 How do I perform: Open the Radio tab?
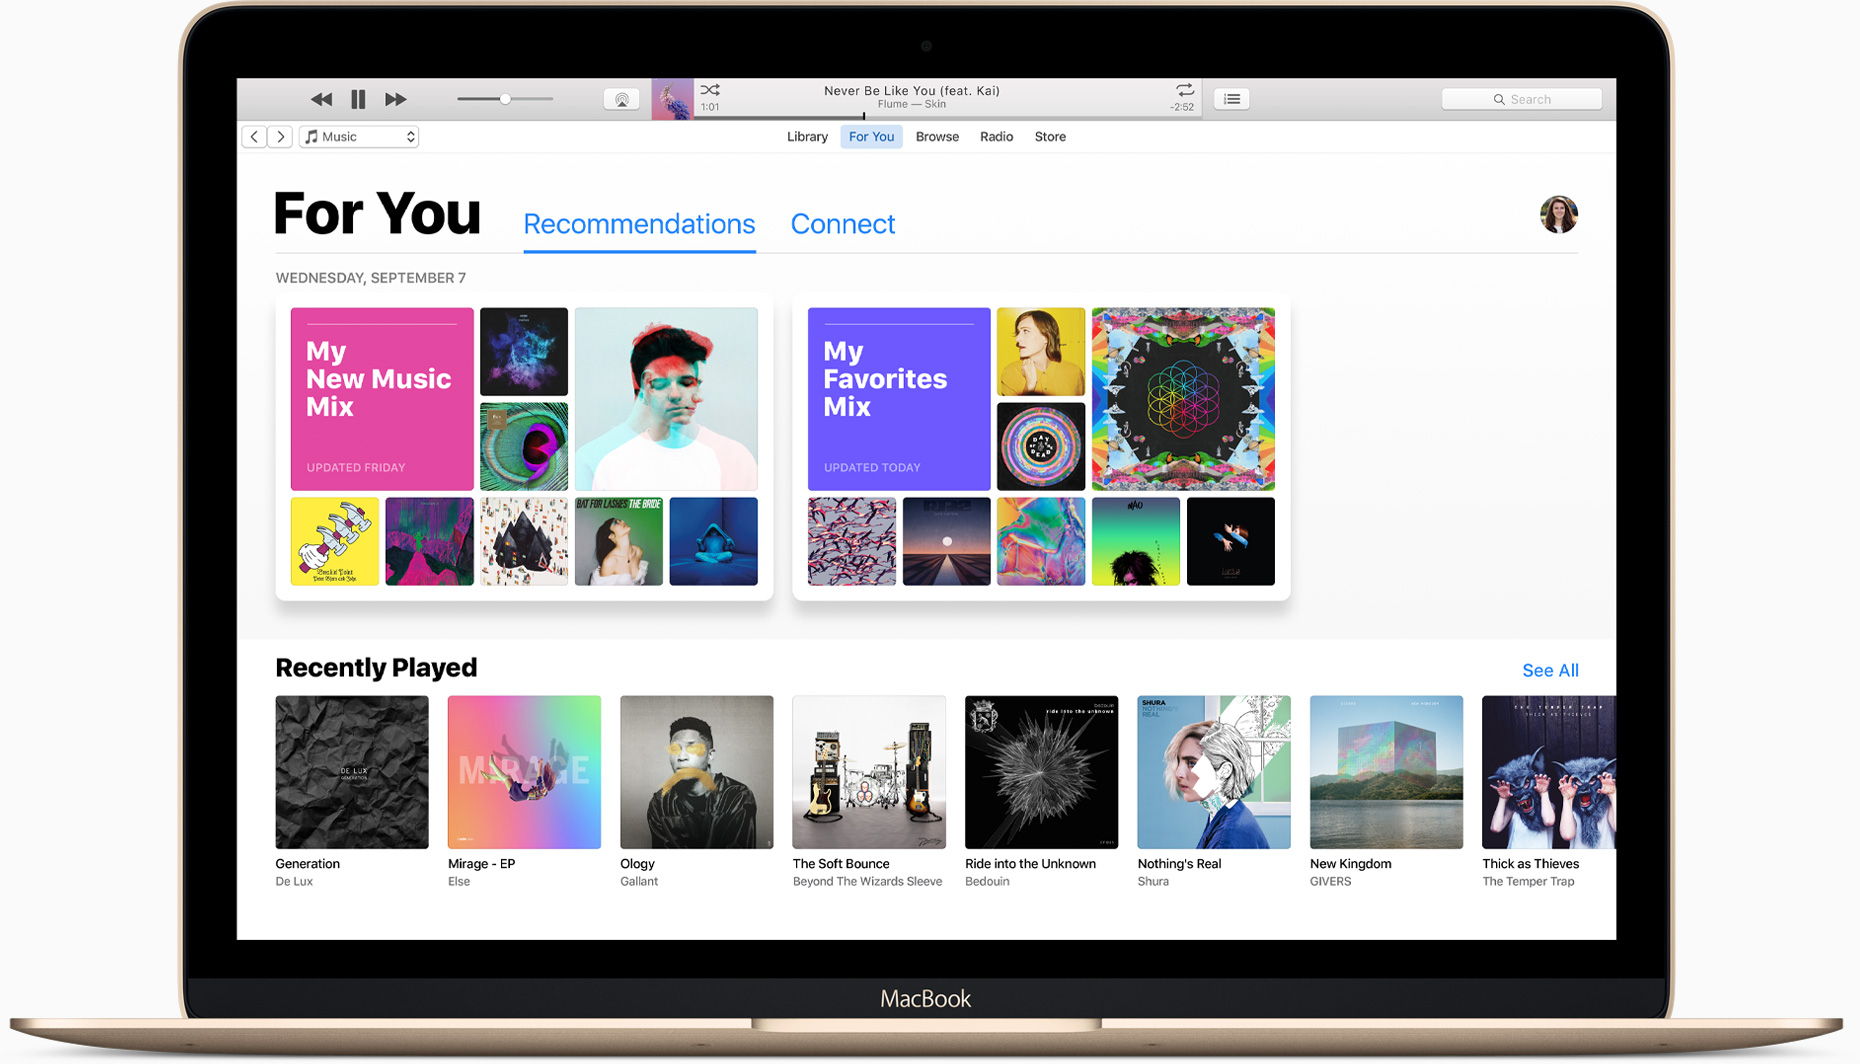[996, 137]
